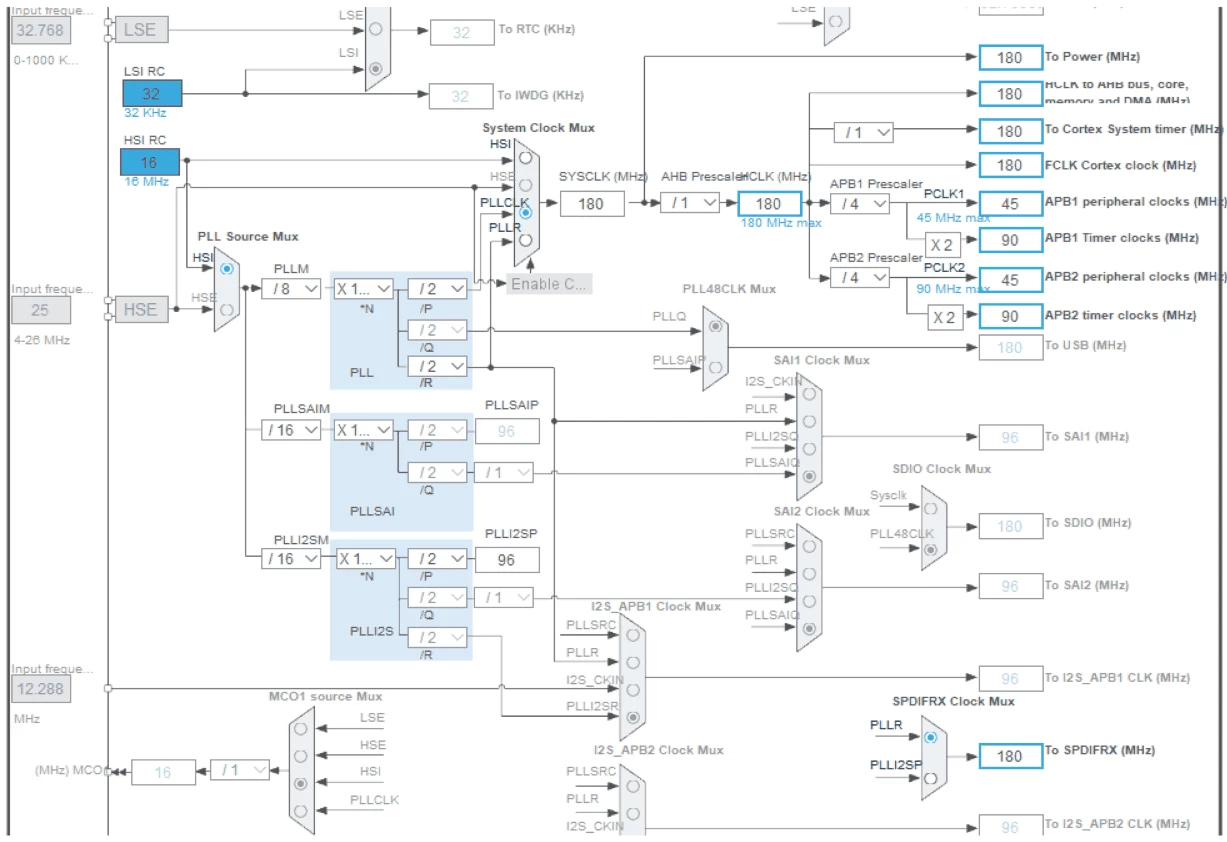Click the LSE oscillator button
The width and height of the screenshot is (1227, 842).
pos(140,30)
